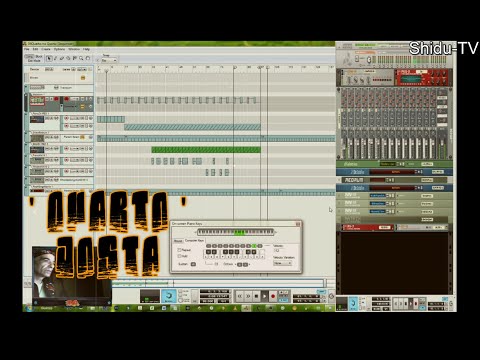Click the stop button in the transport
The width and height of the screenshot is (480, 360).
point(256,296)
